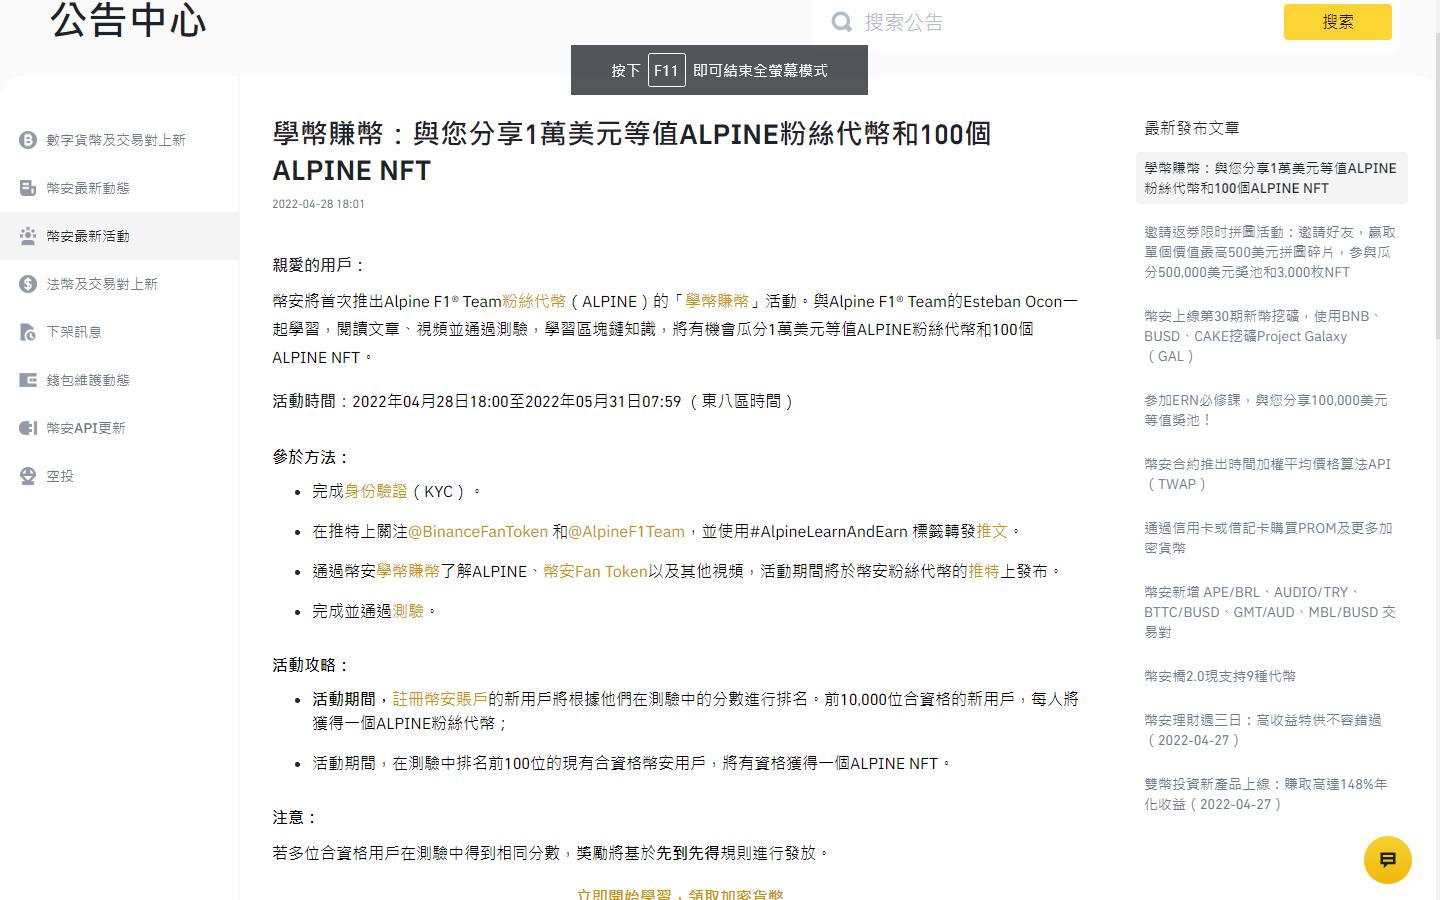Open the 測驗 quiz link

[x=408, y=611]
